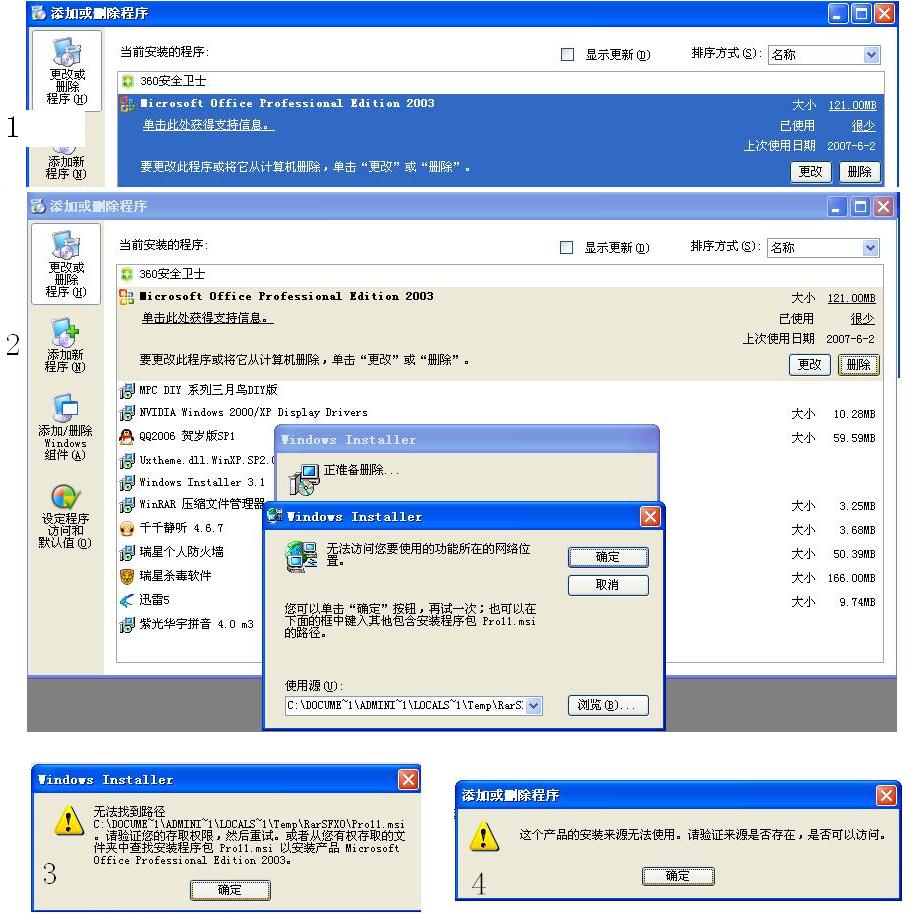Open 单击此处获得支持信息 link in top window
Image resolution: width=913 pixels, height=913 pixels.
click(x=208, y=125)
